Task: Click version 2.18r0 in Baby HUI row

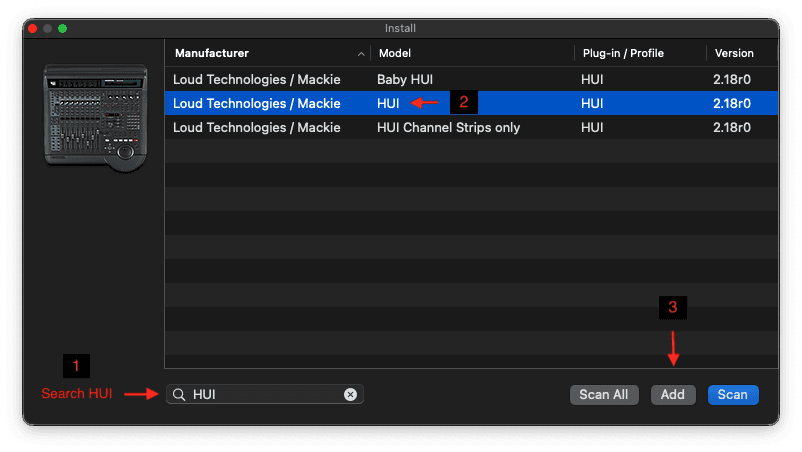Action: (x=732, y=79)
